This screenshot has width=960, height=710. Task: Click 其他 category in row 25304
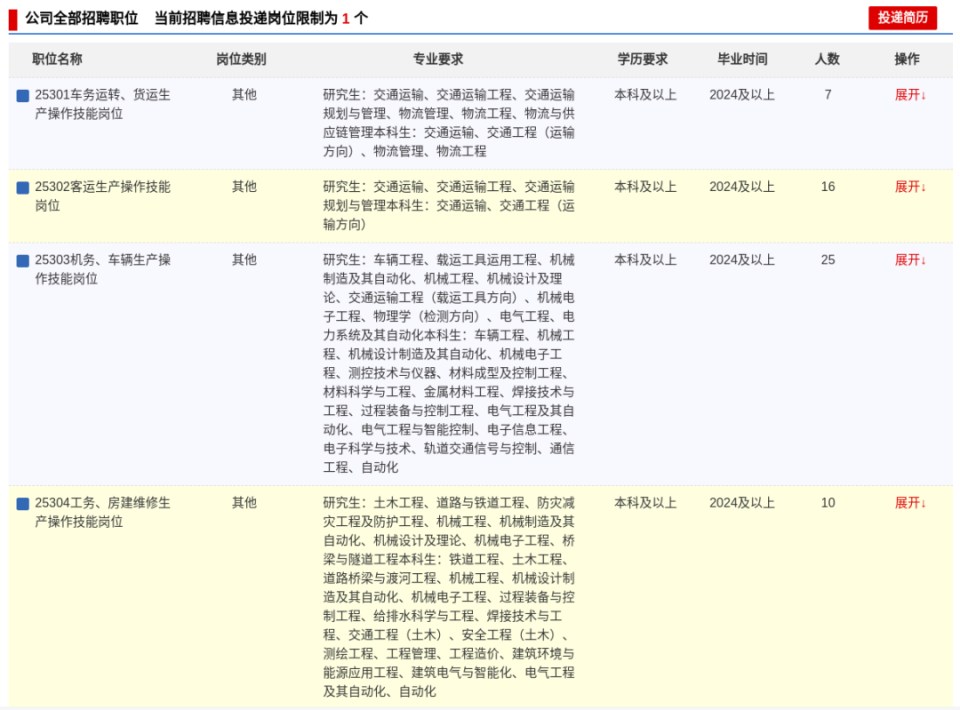point(244,503)
